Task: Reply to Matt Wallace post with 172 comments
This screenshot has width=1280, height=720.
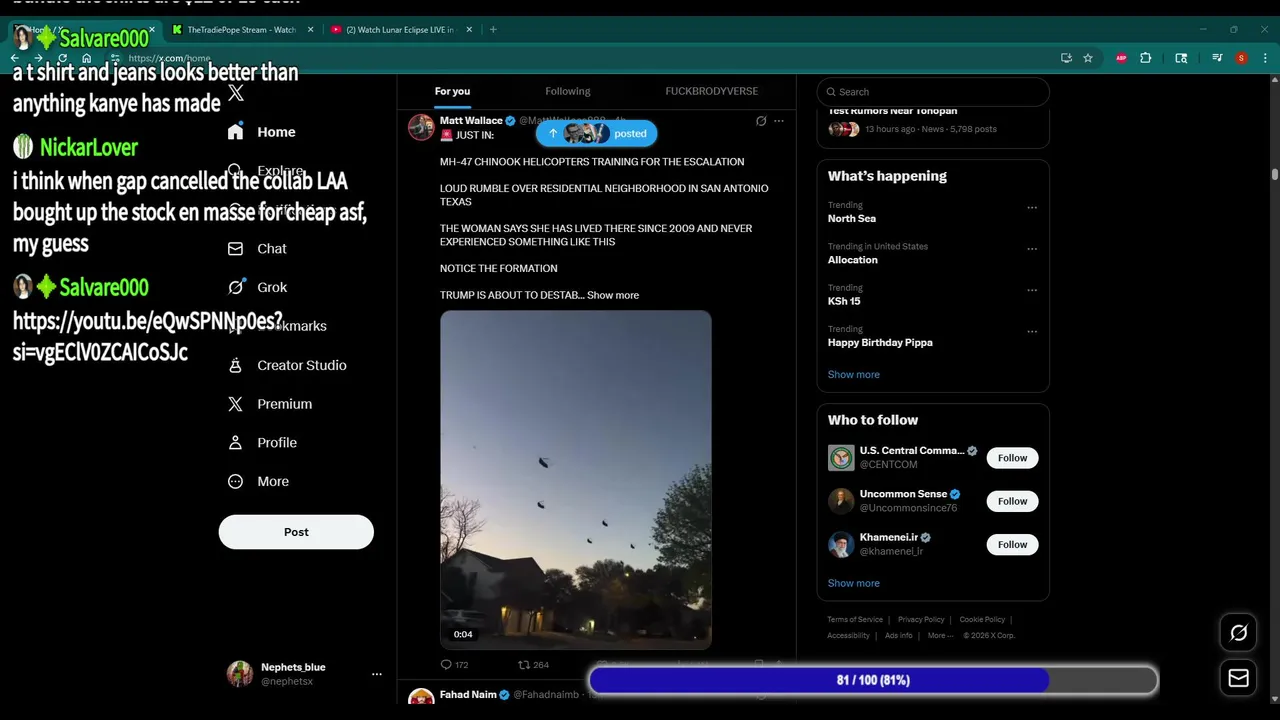Action: pyautogui.click(x=454, y=664)
